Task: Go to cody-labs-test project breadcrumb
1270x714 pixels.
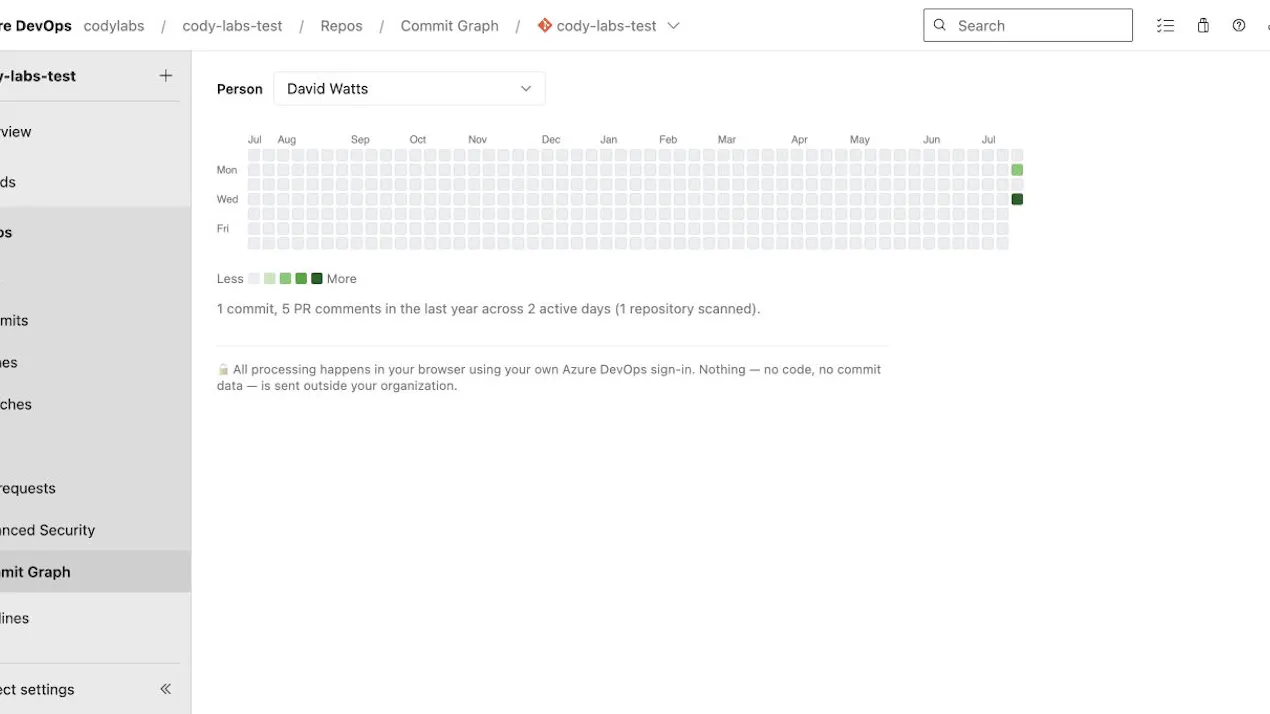Action: (232, 26)
